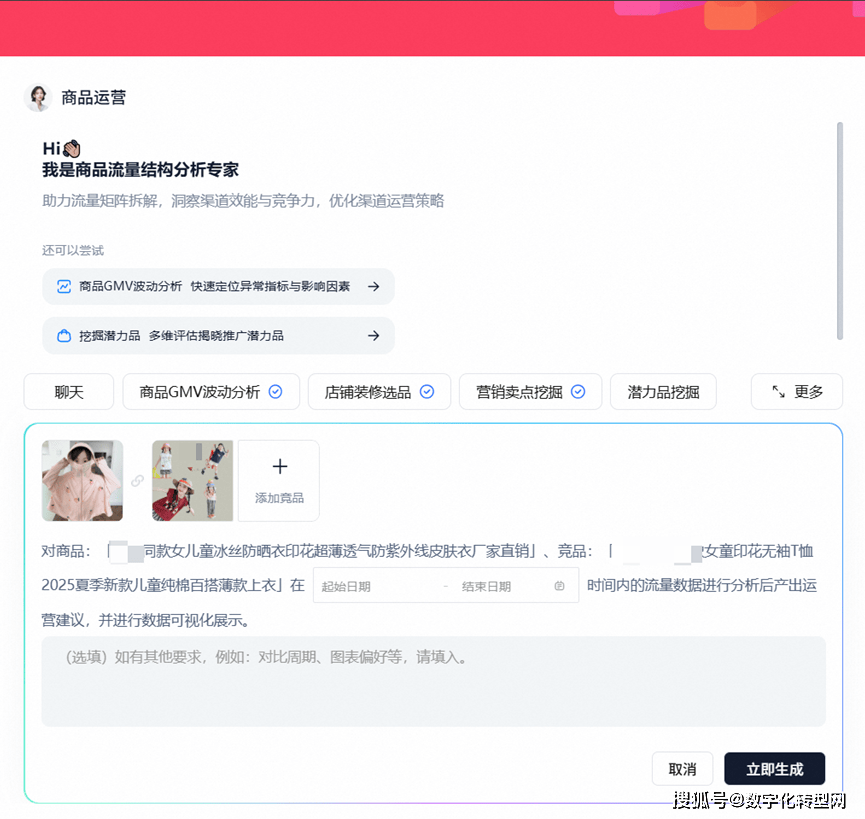This screenshot has width=865, height=819.
Task: Toggle checkmark on 店铺装修选品 tab
Action: (427, 392)
